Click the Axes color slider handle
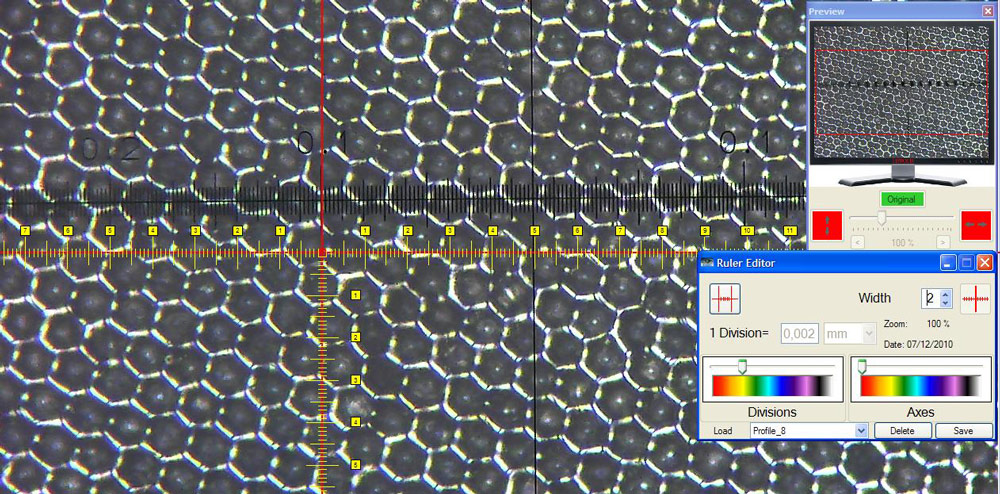The image size is (1000, 494). [x=862, y=366]
